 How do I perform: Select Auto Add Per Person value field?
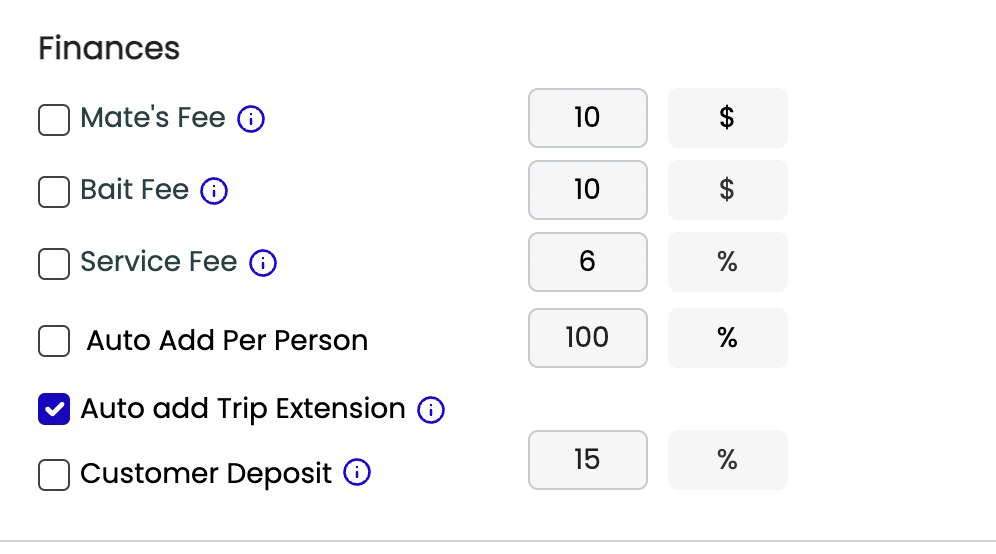point(587,338)
